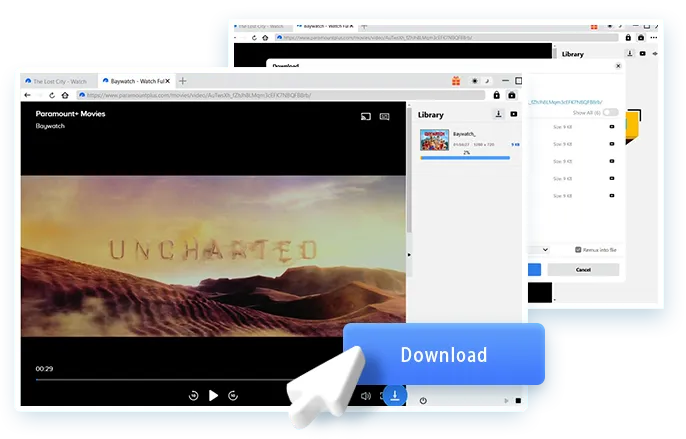Open the subtitles keyboard icon on player
686x439 pixels.
384,116
